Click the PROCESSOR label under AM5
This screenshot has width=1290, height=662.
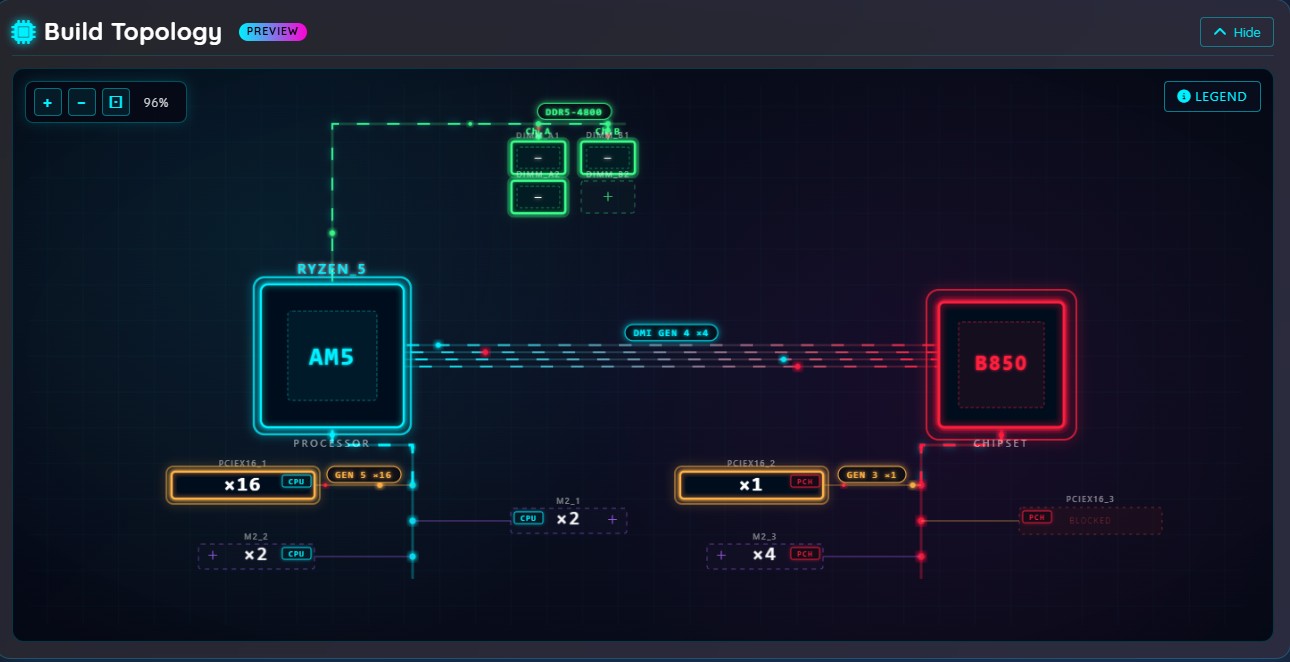[332, 443]
